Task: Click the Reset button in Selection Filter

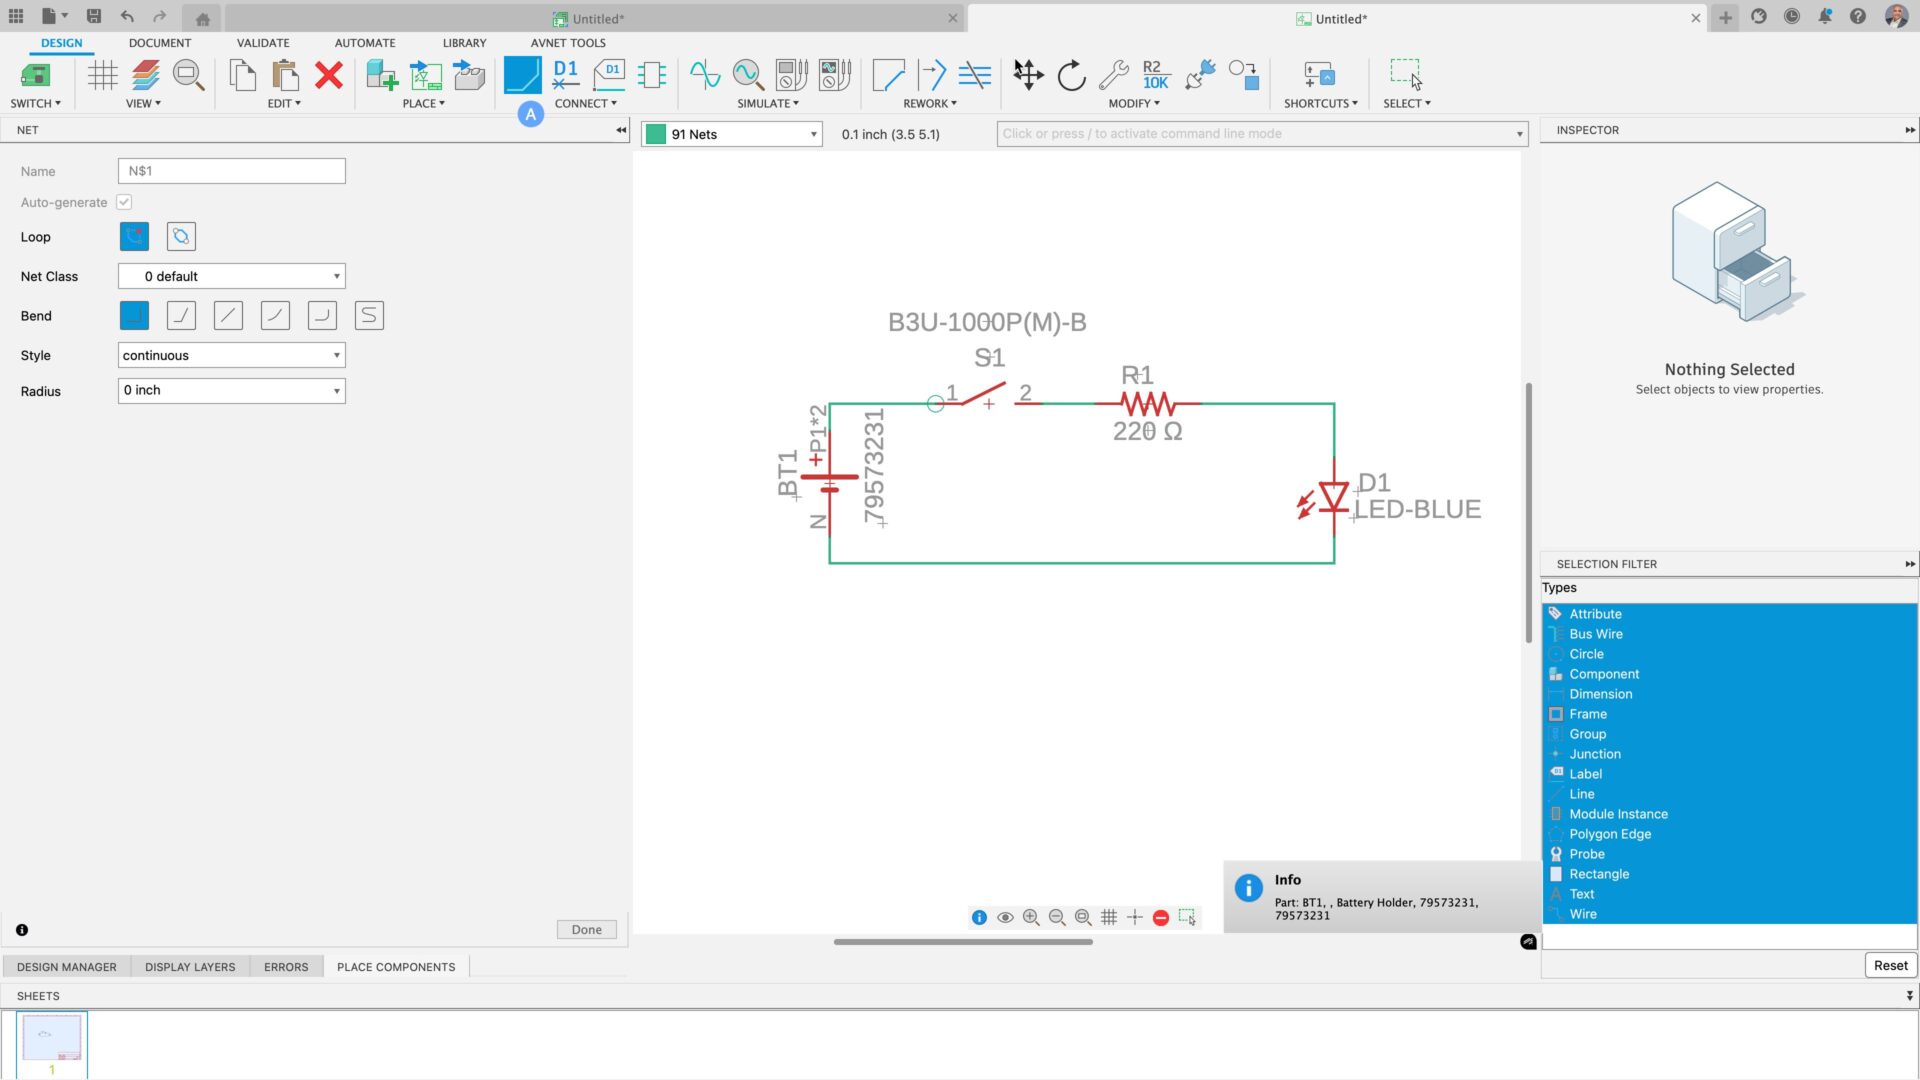Action: click(1890, 965)
